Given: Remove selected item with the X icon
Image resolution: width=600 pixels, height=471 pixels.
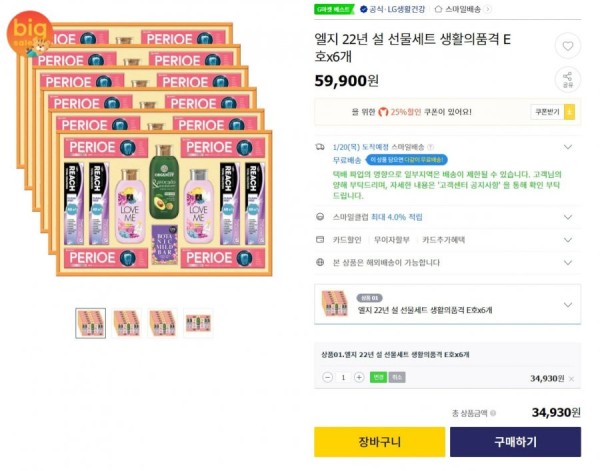Looking at the screenshot, I should pyautogui.click(x=571, y=379).
